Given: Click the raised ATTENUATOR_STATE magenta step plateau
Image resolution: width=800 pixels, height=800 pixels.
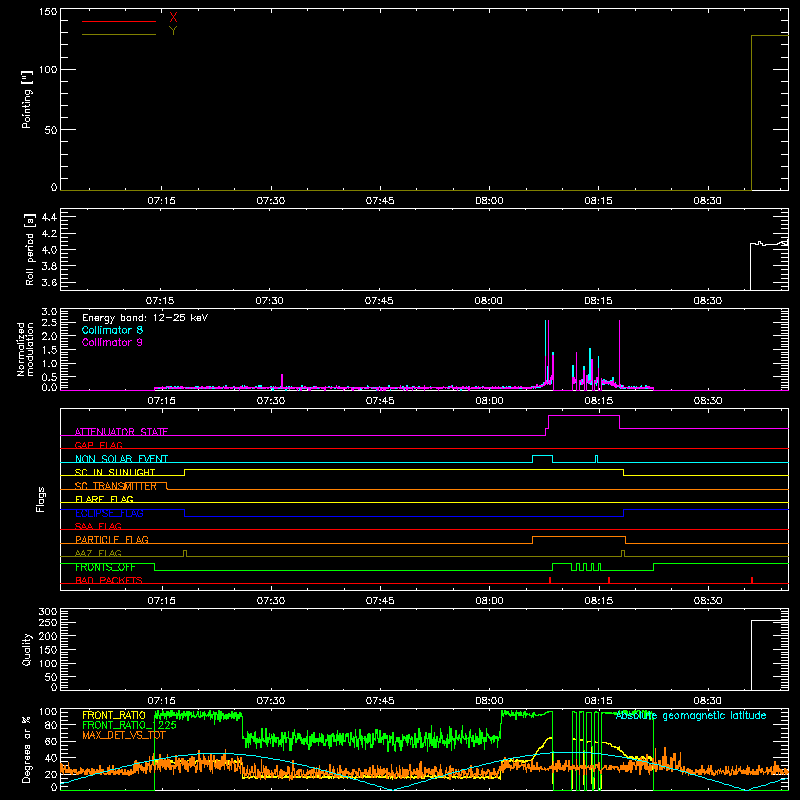Looking at the screenshot, I should pos(584,416).
